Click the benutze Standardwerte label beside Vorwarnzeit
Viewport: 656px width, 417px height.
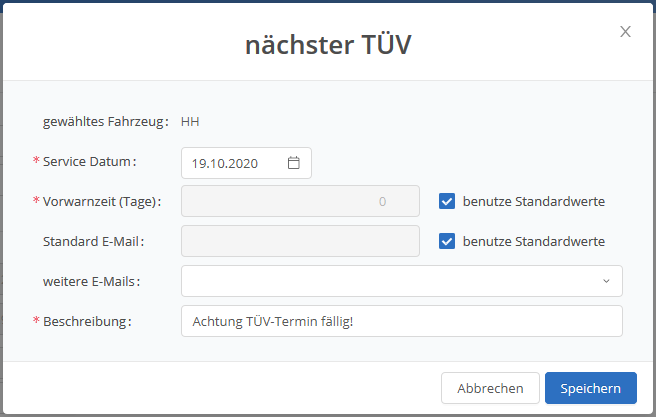click(533, 201)
